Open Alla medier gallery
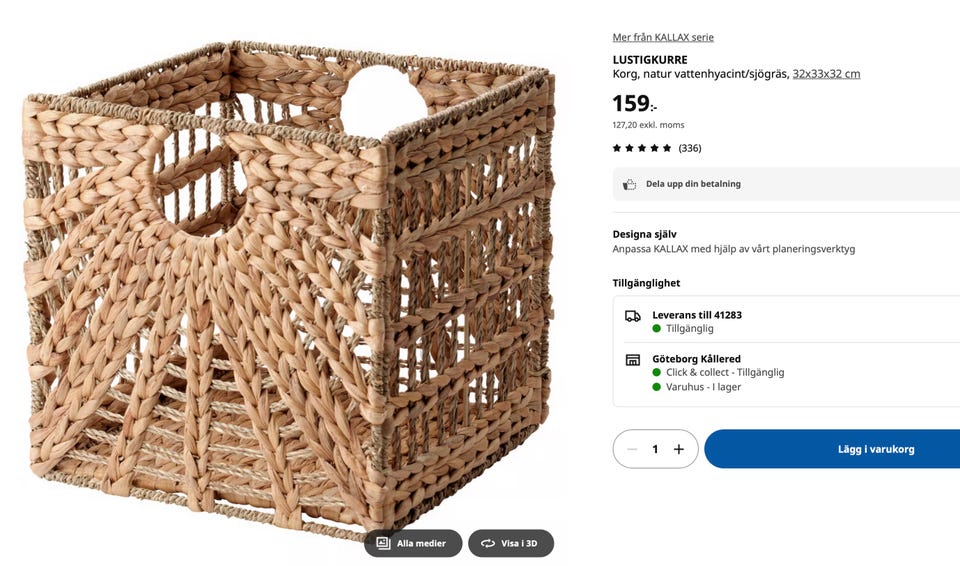Viewport: 960px width, 566px height. tap(413, 543)
